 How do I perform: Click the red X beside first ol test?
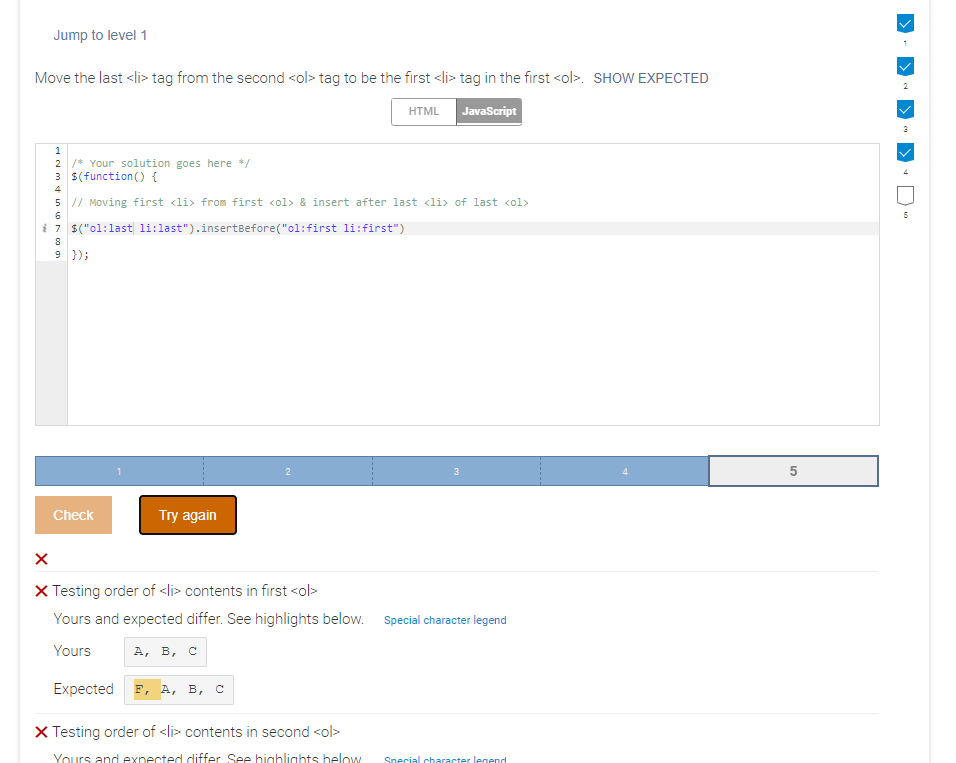(x=41, y=591)
